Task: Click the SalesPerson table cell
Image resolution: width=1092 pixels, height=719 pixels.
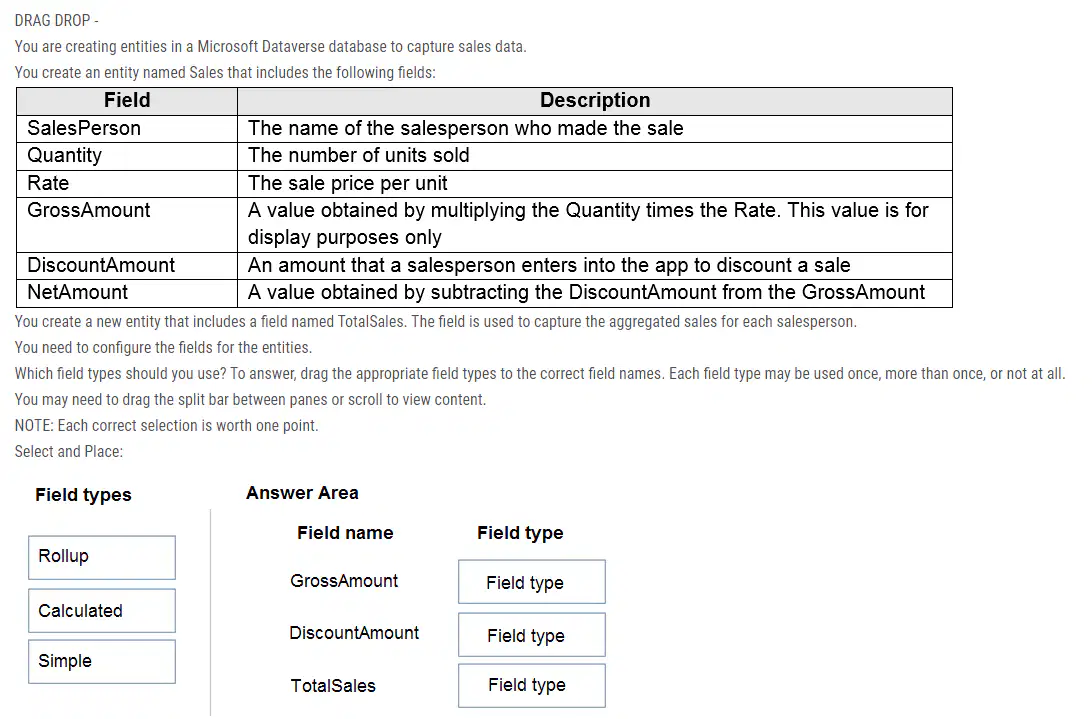Action: point(127,129)
